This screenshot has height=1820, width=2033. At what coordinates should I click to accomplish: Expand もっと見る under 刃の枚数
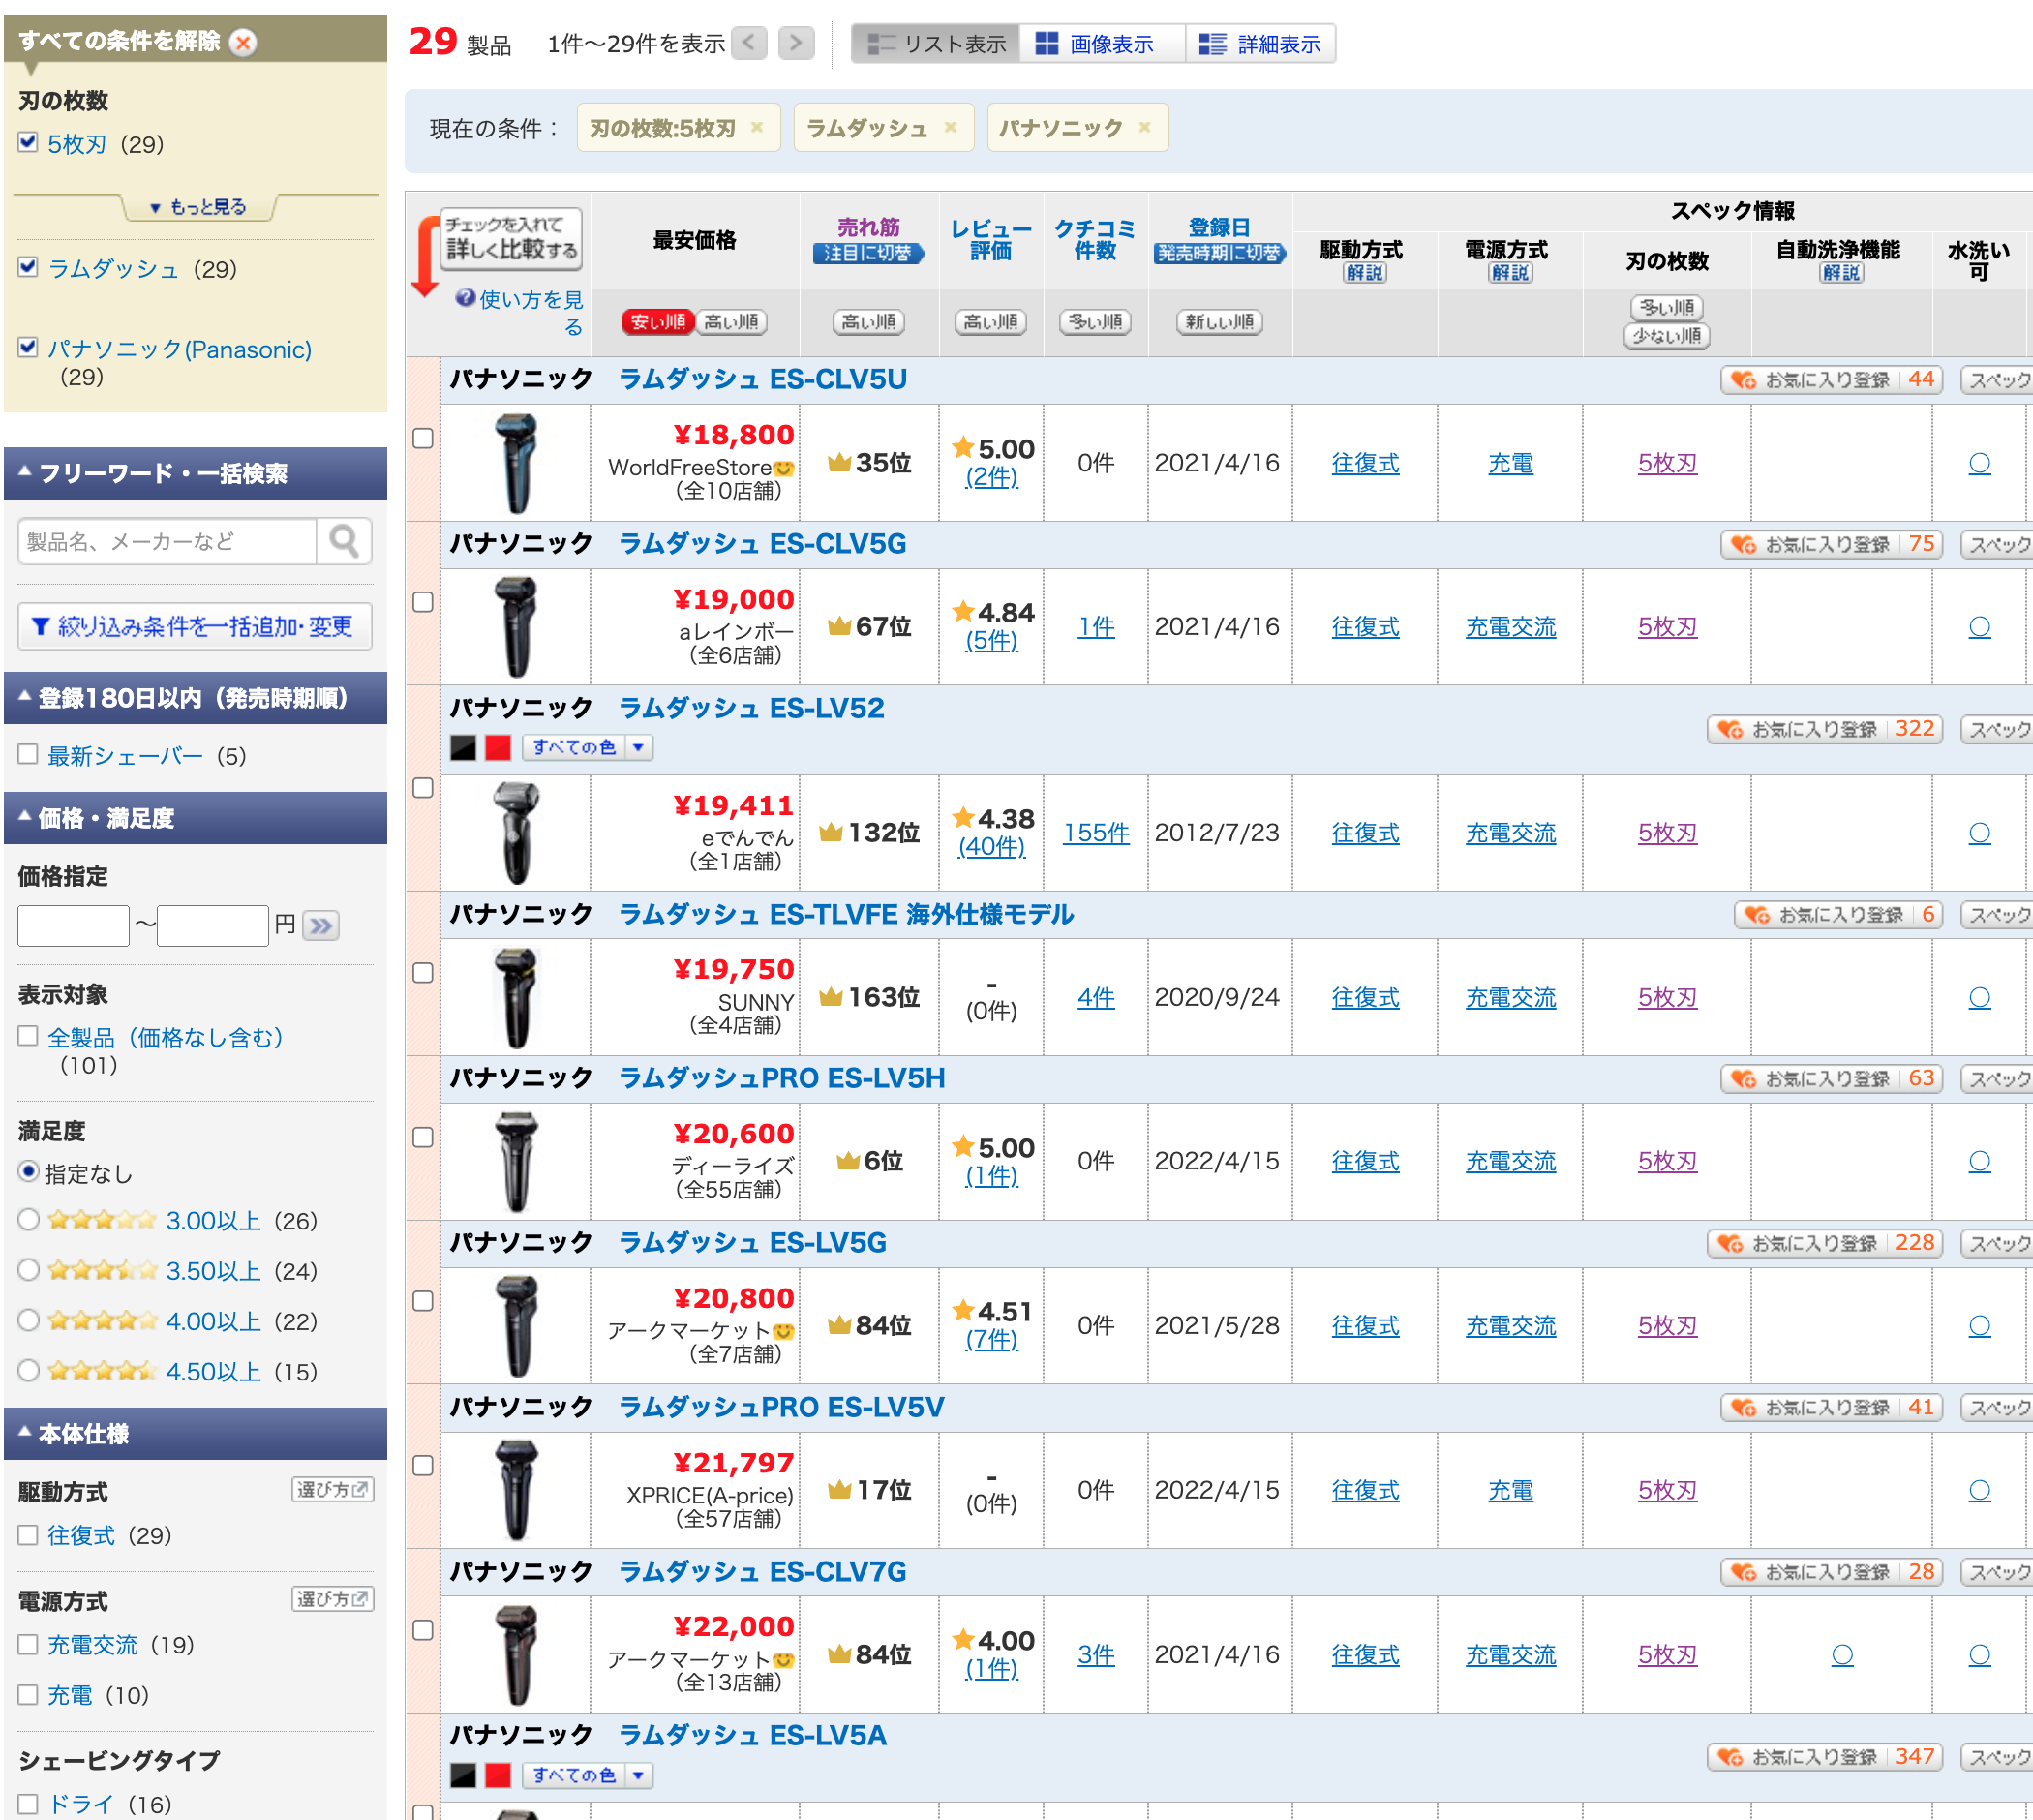(198, 207)
